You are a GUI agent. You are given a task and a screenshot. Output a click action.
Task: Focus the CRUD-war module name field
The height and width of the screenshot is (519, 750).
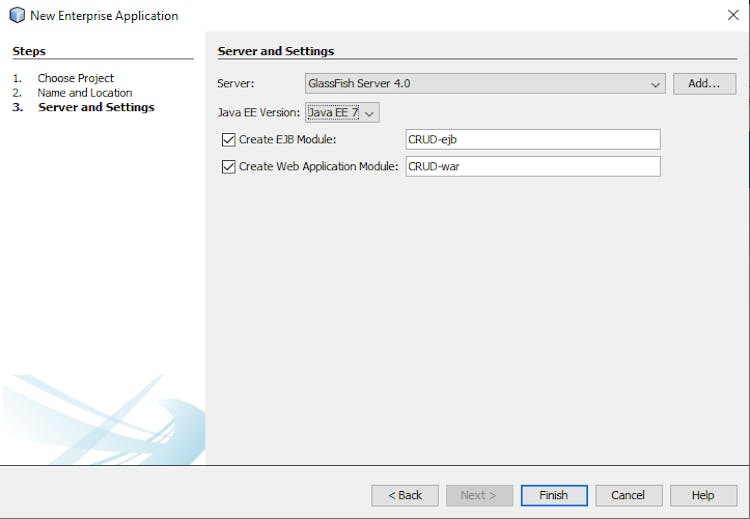point(532,167)
